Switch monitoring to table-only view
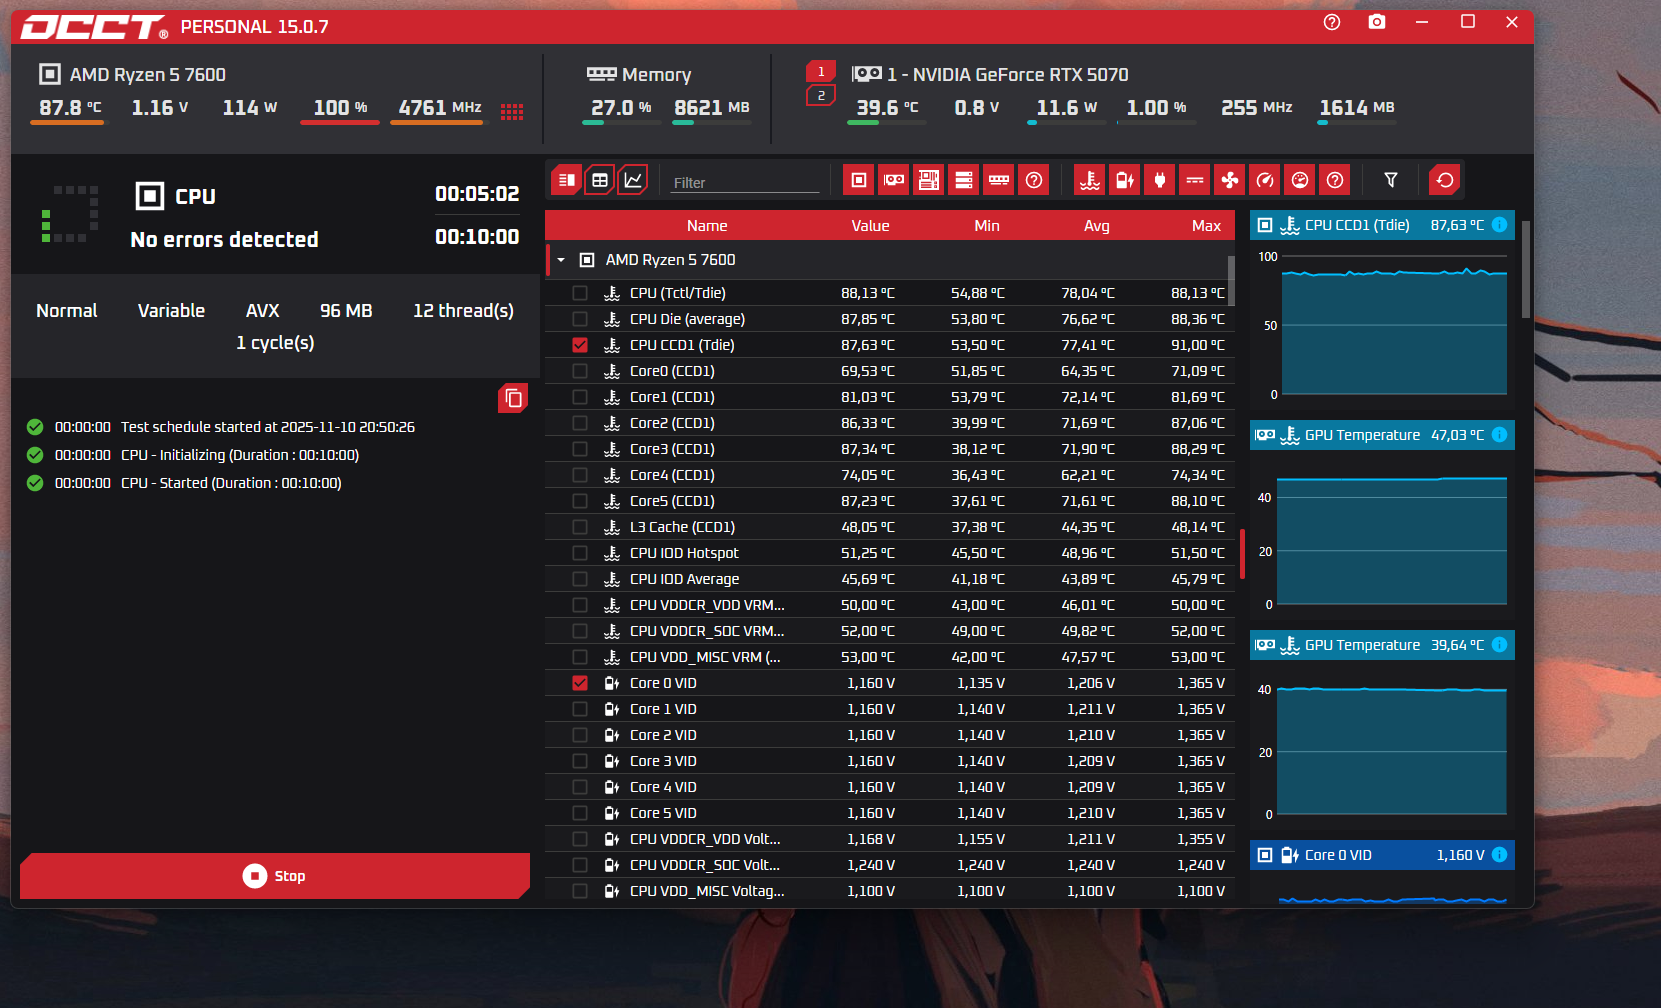 tap(600, 180)
